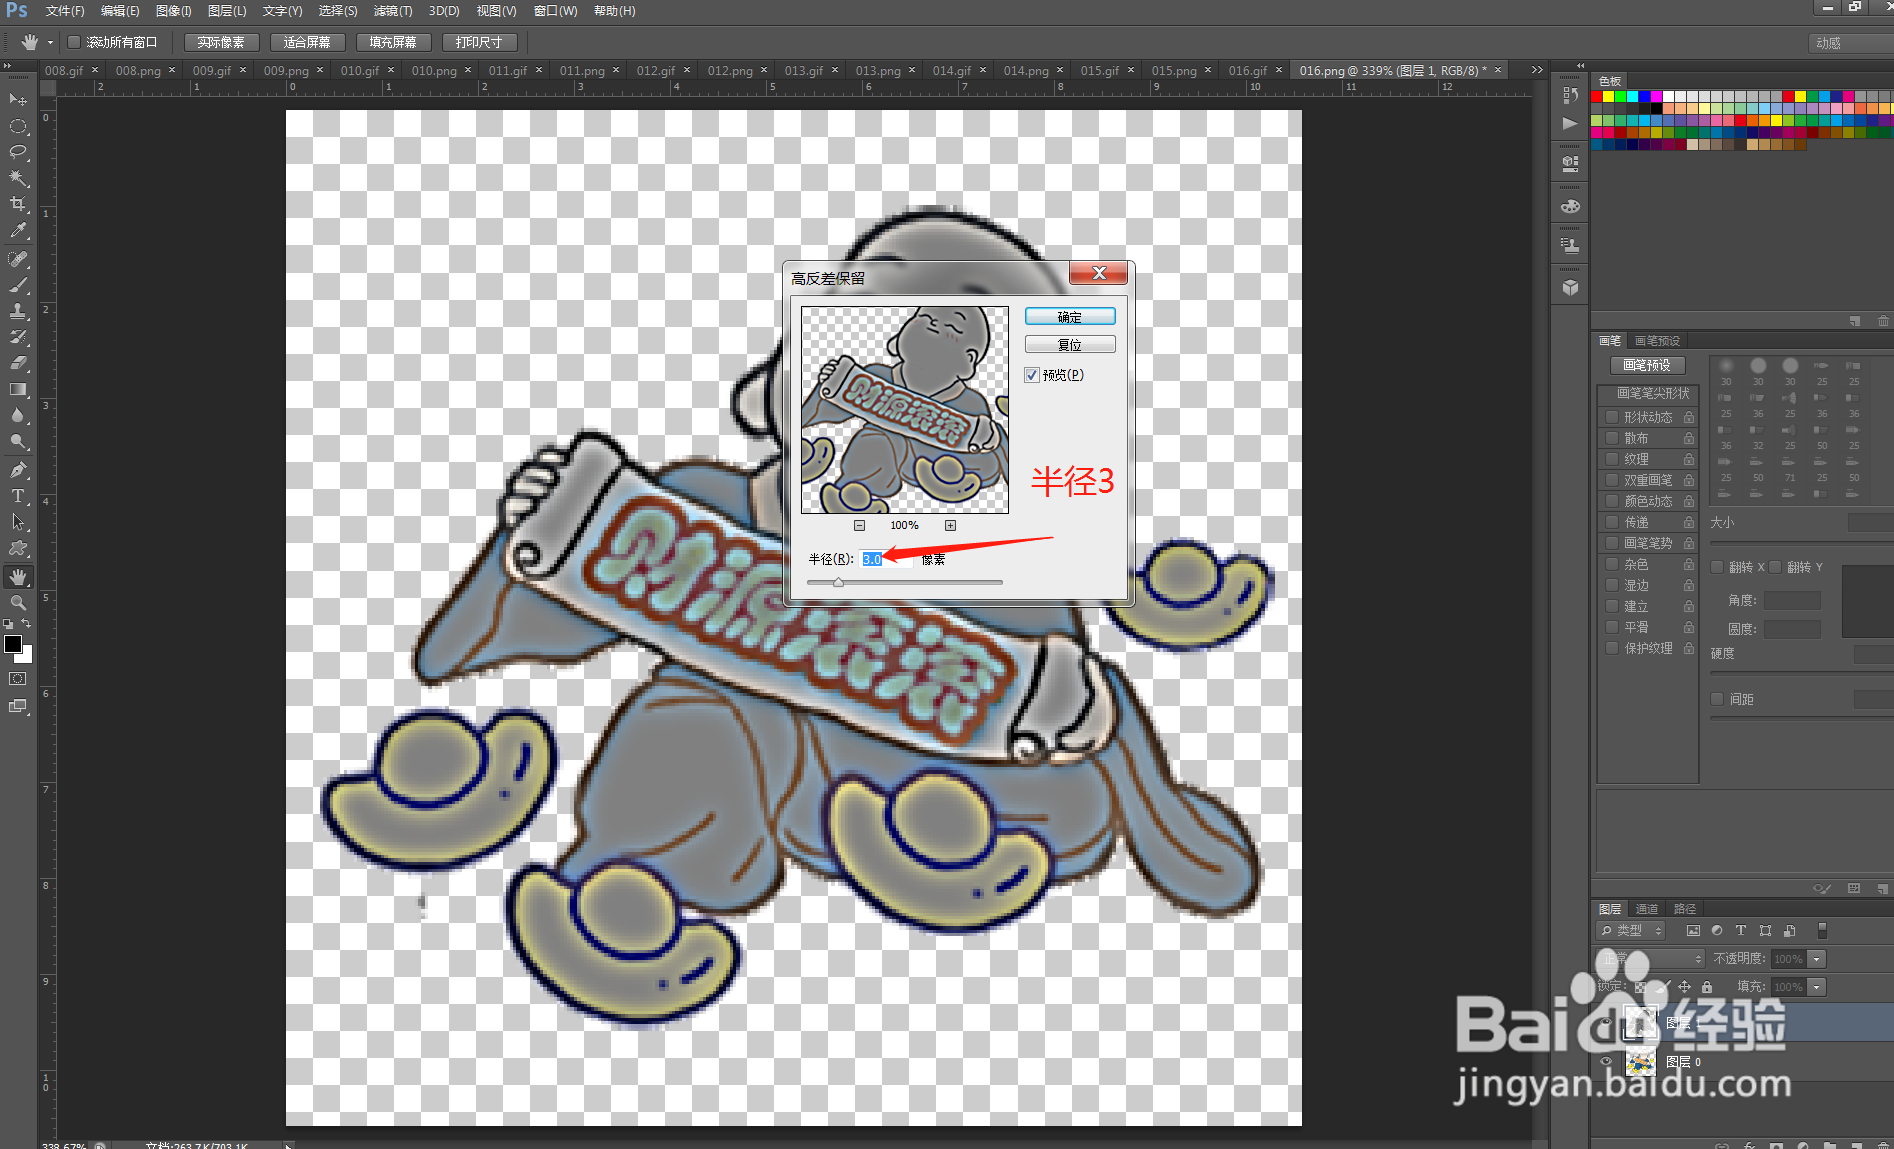Select the Blur tool
The image size is (1894, 1149).
(18, 415)
